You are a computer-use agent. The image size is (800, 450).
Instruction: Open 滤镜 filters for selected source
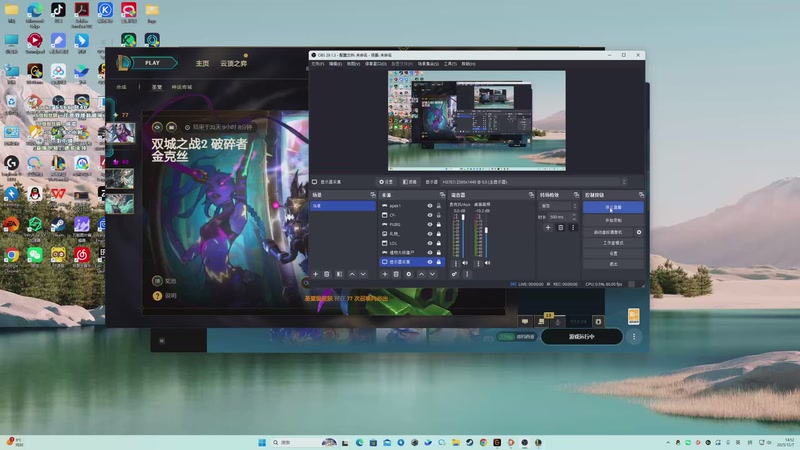click(x=410, y=182)
